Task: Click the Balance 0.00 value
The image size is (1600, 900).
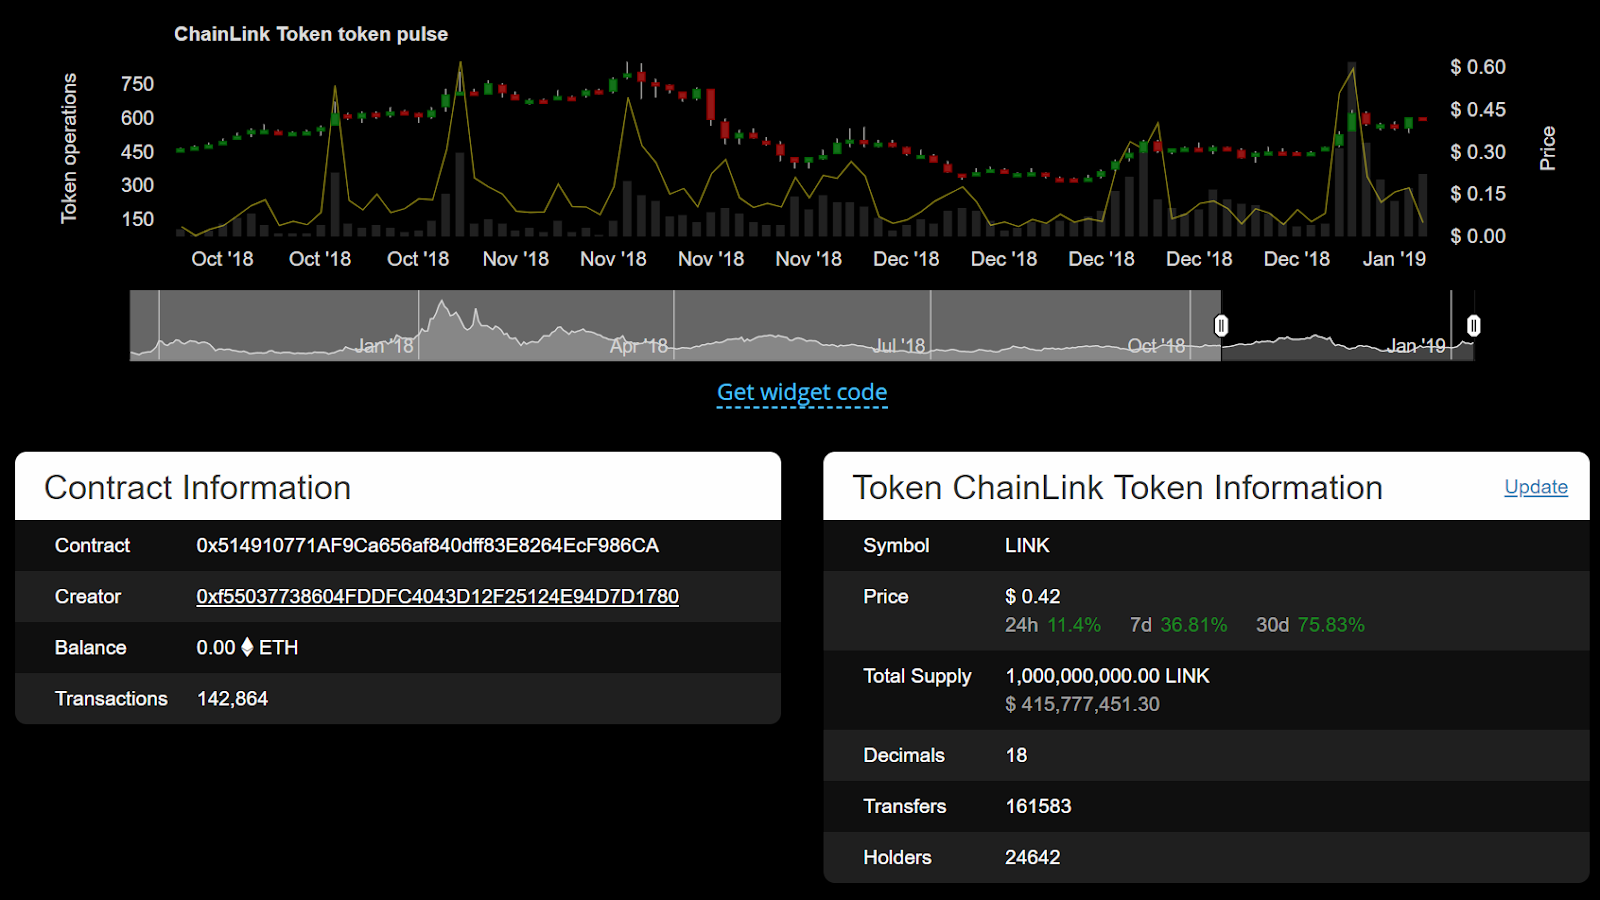Action: 216,648
